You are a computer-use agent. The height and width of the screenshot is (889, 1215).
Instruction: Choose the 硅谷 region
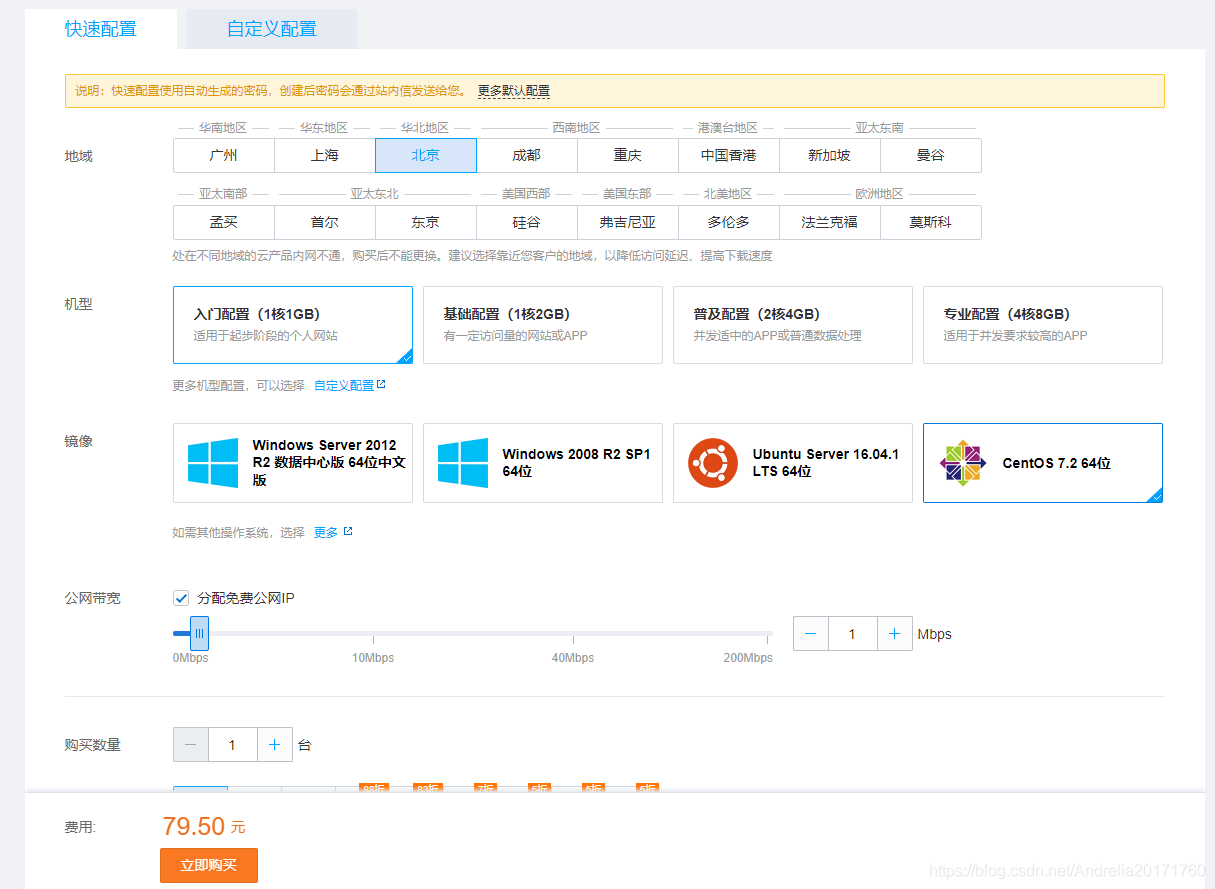pos(527,223)
